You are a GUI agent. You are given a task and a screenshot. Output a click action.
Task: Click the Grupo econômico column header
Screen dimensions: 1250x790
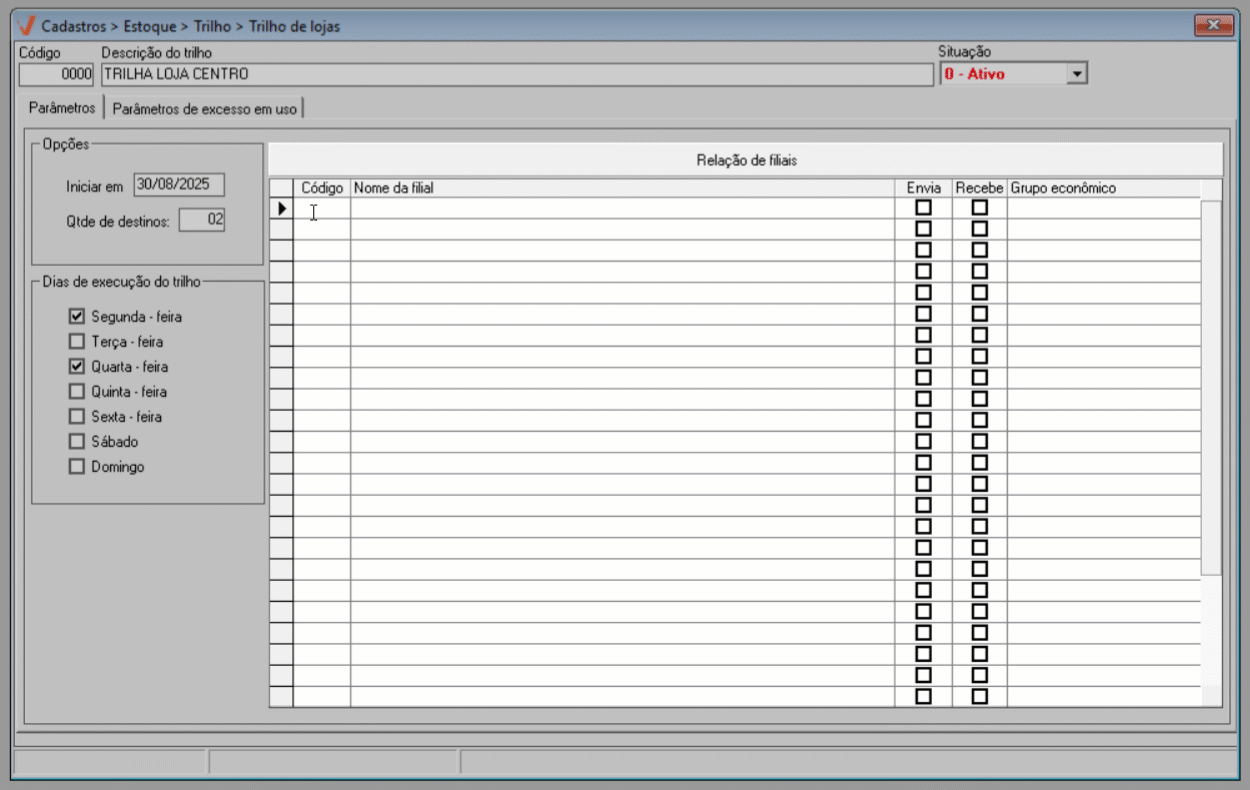tap(1103, 188)
